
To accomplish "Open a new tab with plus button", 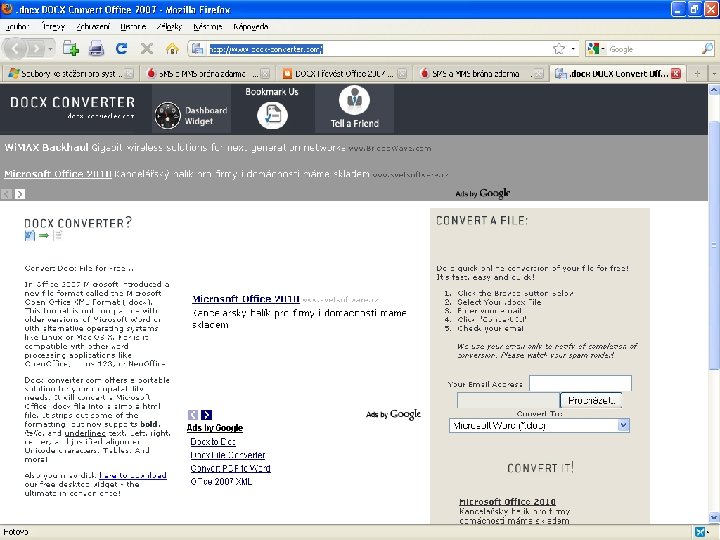I will (x=697, y=73).
